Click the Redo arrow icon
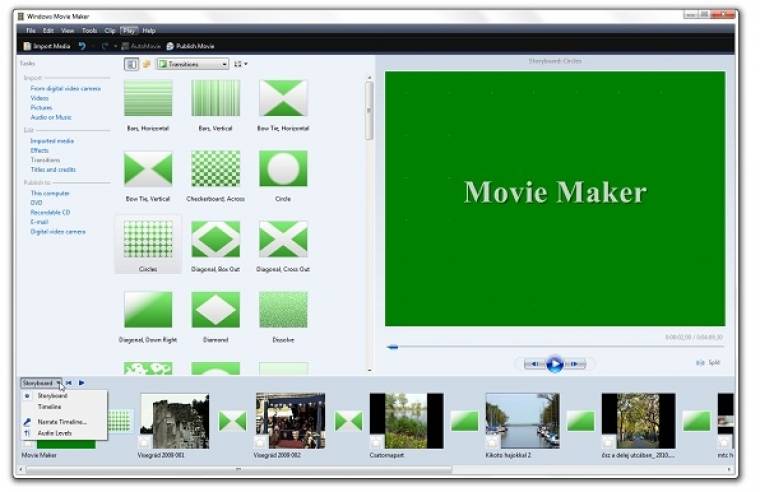 (x=105, y=46)
